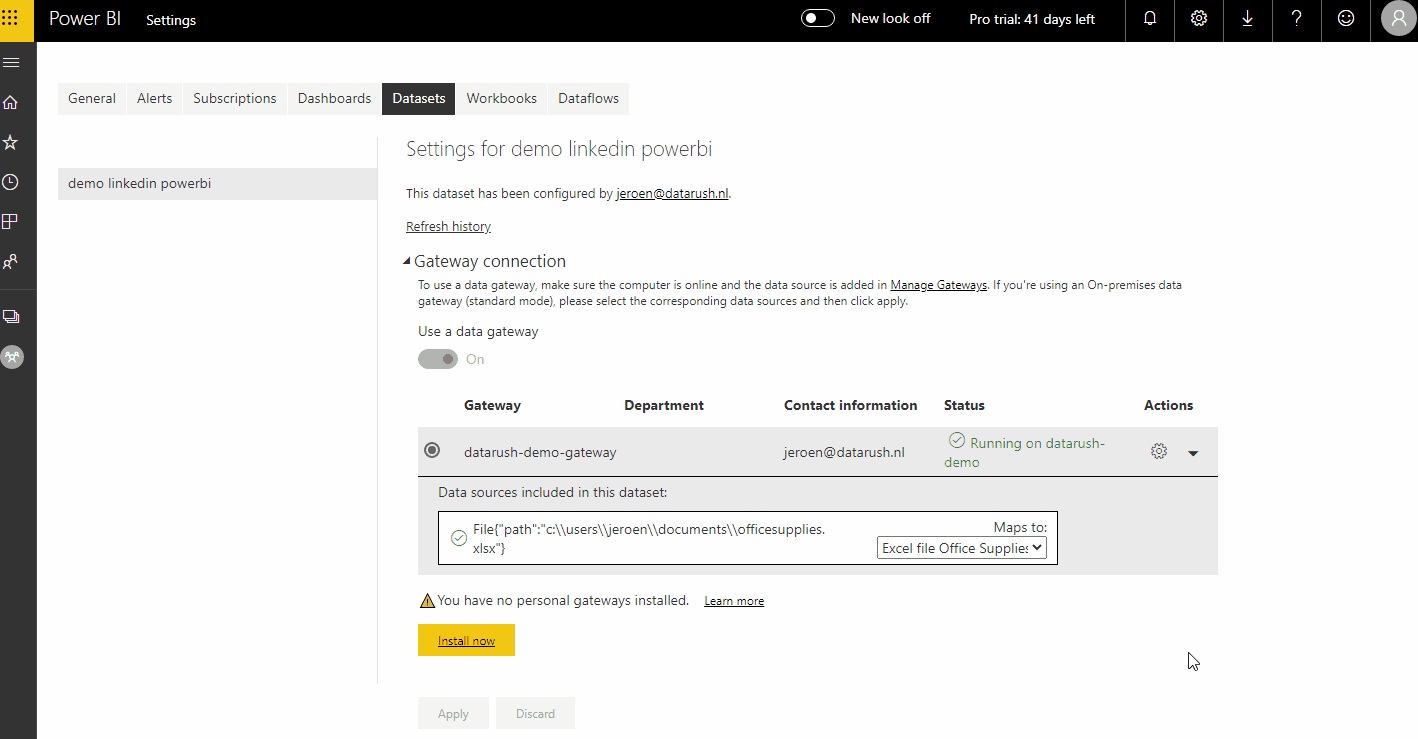This screenshot has width=1418, height=739.
Task: Toggle New look switch
Action: click(x=818, y=19)
